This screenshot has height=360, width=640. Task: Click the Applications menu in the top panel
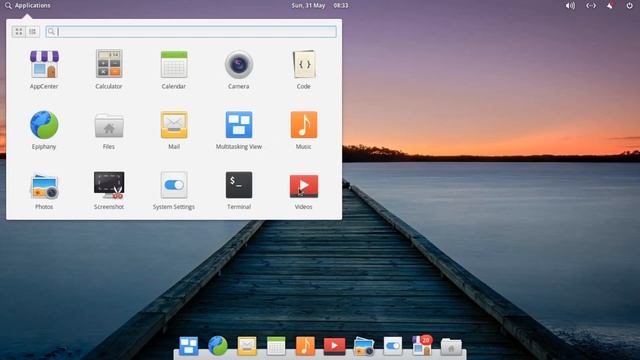point(28,5)
